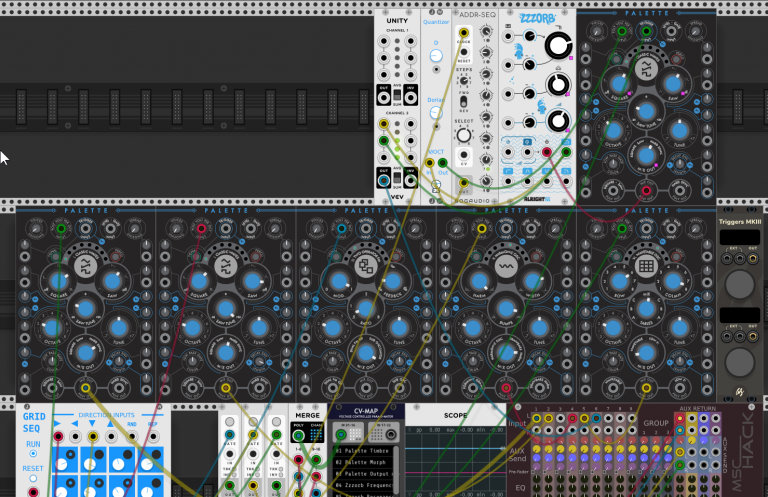768x497 pixels.
Task: Click Zzzorb jack with red cable
Action: coord(547,152)
